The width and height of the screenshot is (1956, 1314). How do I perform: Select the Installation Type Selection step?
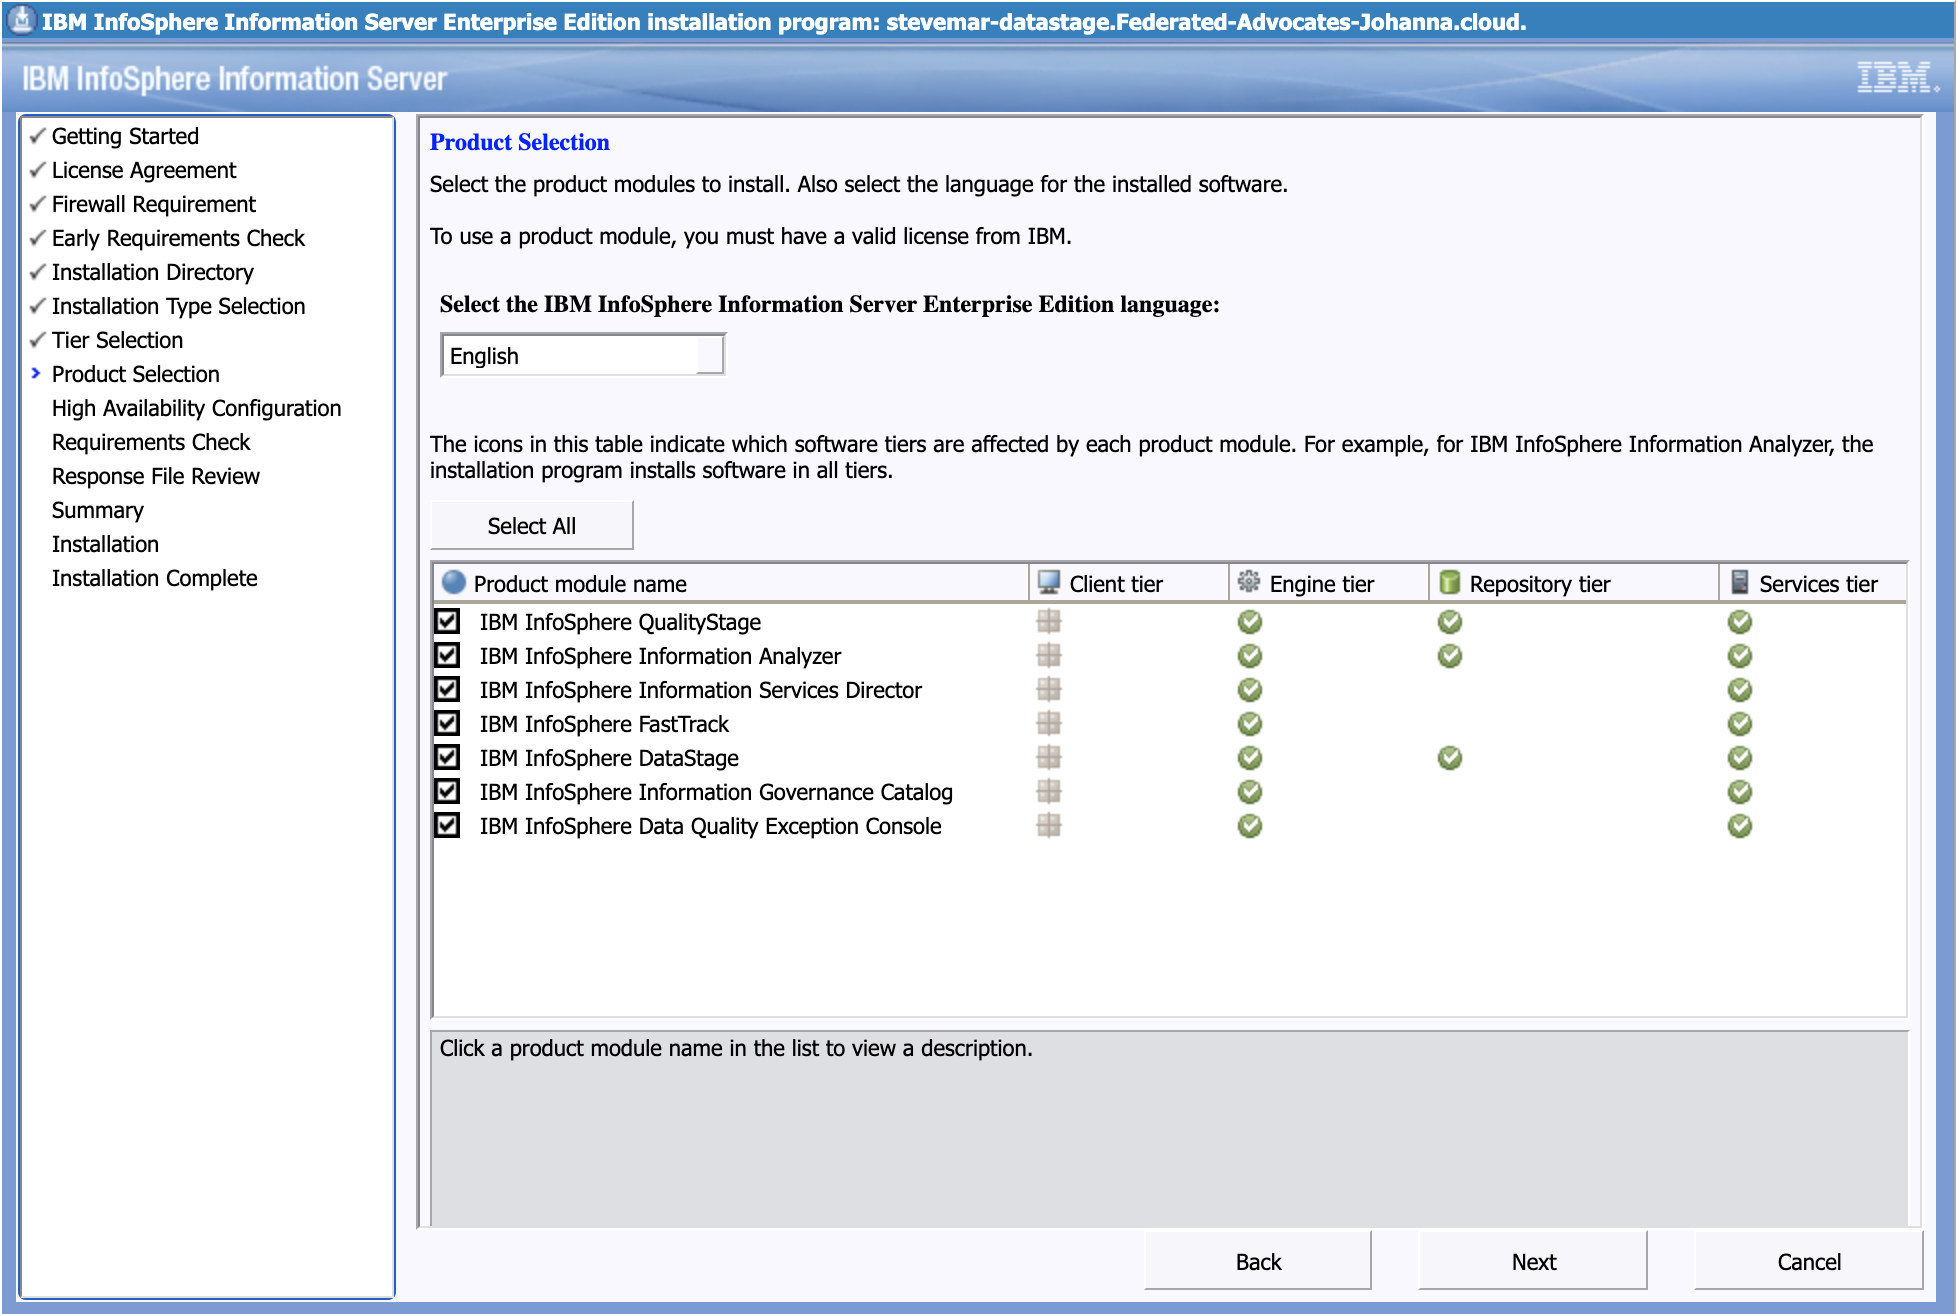[x=178, y=306]
